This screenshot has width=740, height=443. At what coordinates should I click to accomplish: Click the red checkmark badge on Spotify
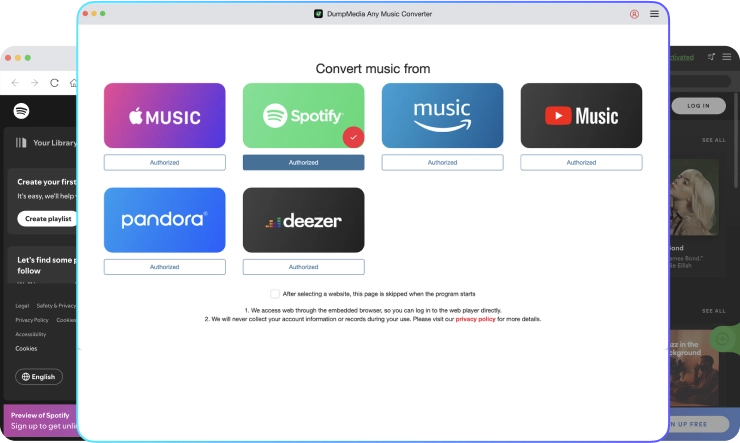(x=353, y=137)
